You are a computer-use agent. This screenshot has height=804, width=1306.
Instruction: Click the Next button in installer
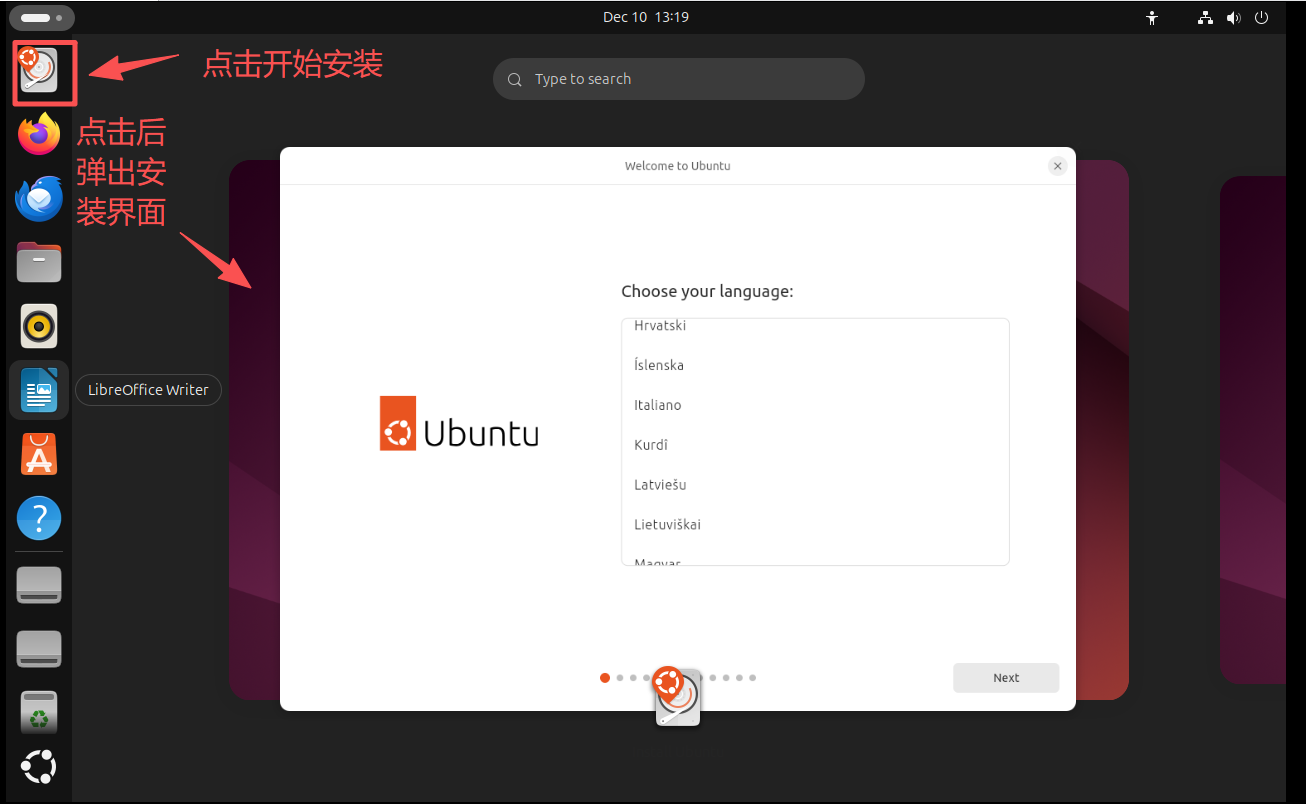click(x=1006, y=677)
